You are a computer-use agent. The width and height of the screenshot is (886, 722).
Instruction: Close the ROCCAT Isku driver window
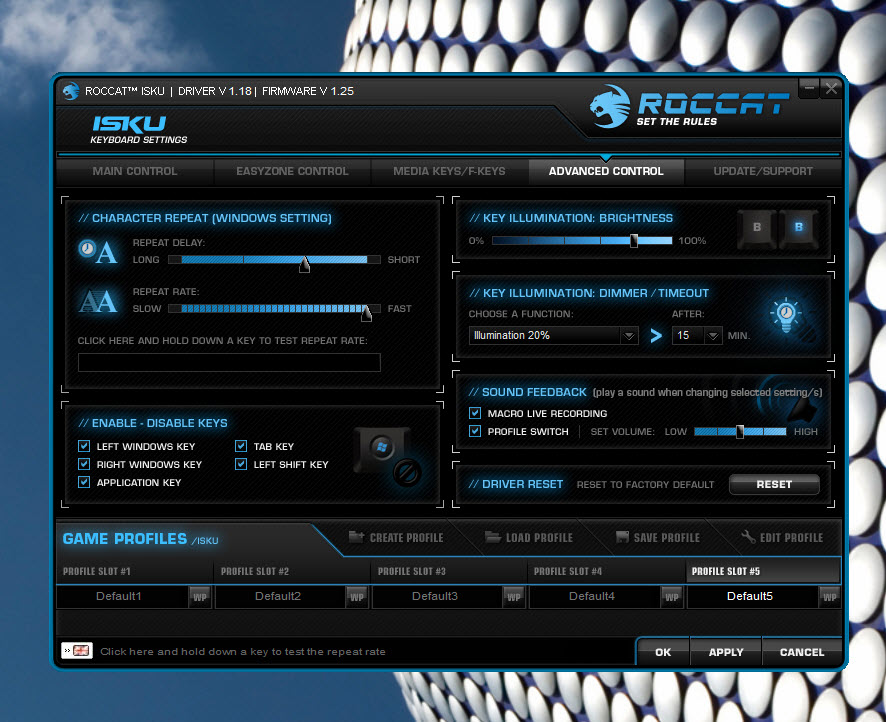click(831, 88)
